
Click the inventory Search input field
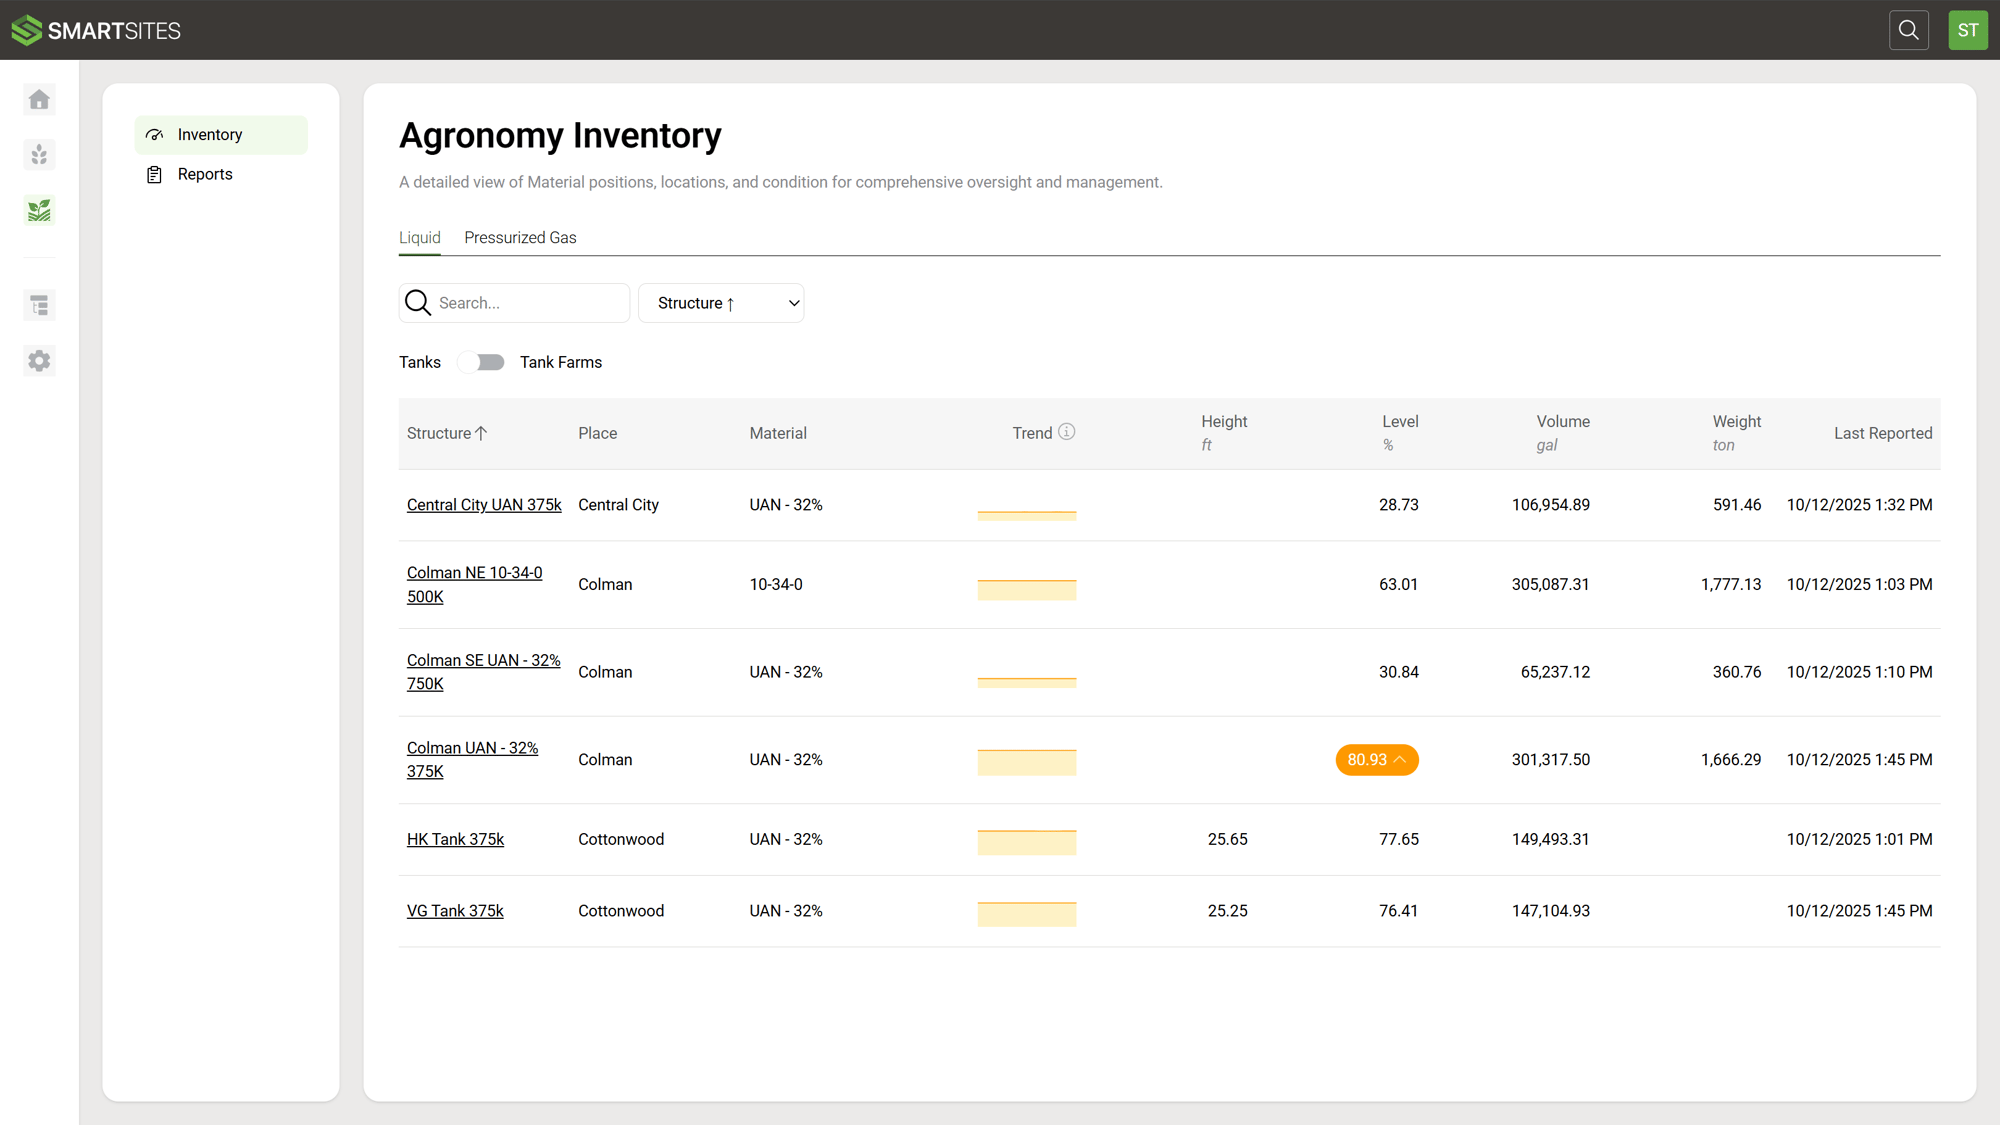[530, 303]
